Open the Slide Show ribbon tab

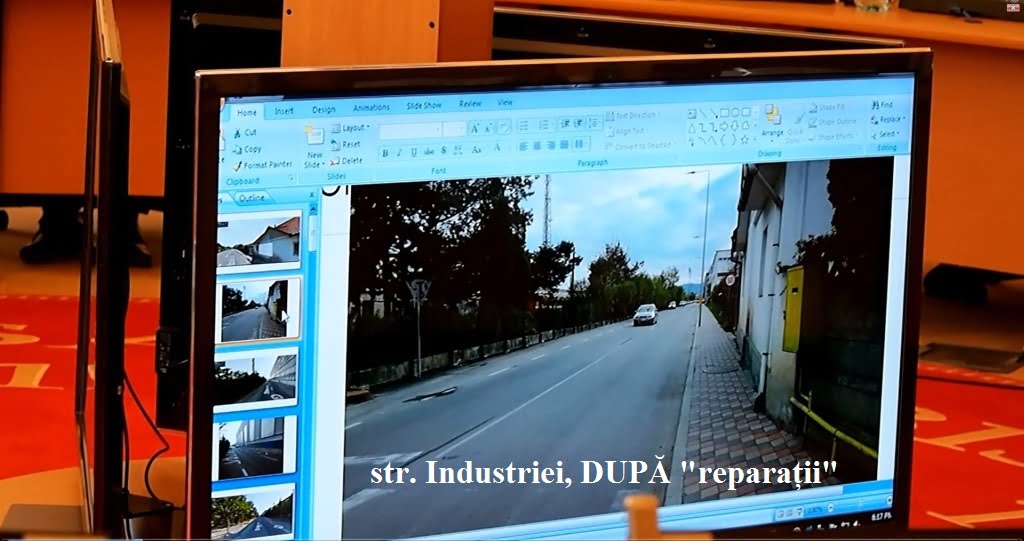click(x=423, y=105)
